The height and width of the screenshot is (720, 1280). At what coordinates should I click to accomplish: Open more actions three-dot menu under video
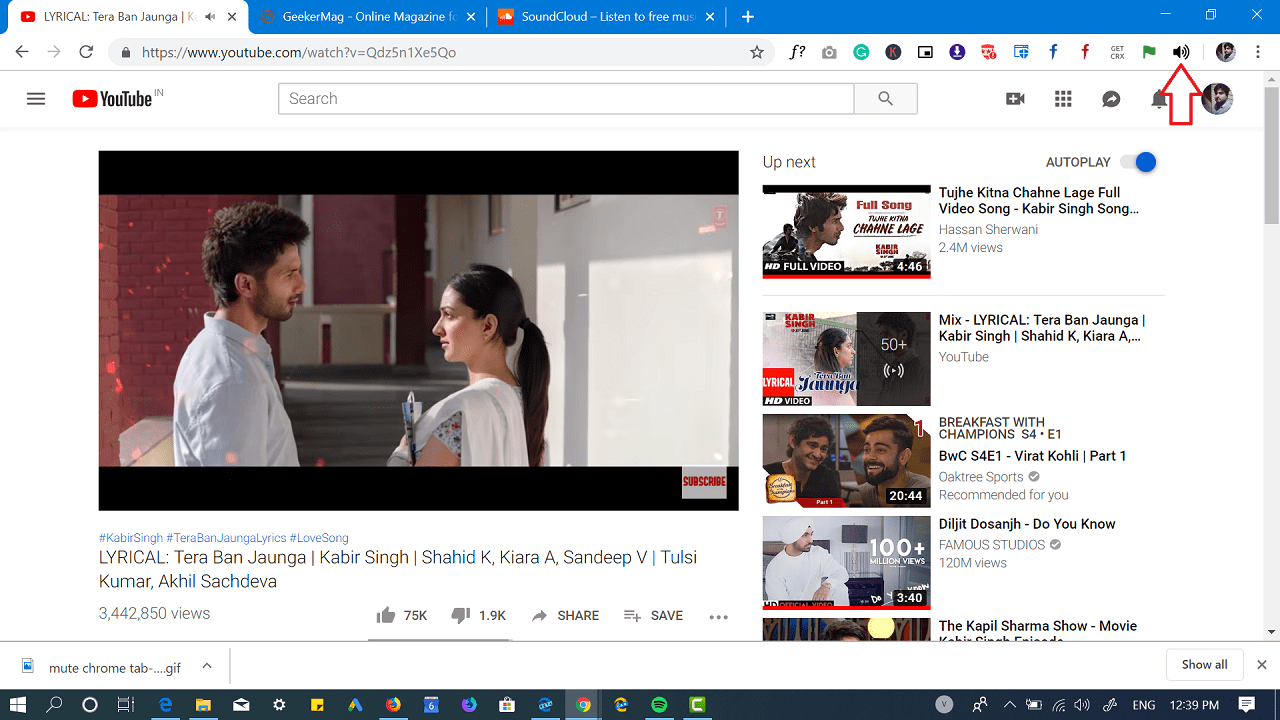point(718,617)
